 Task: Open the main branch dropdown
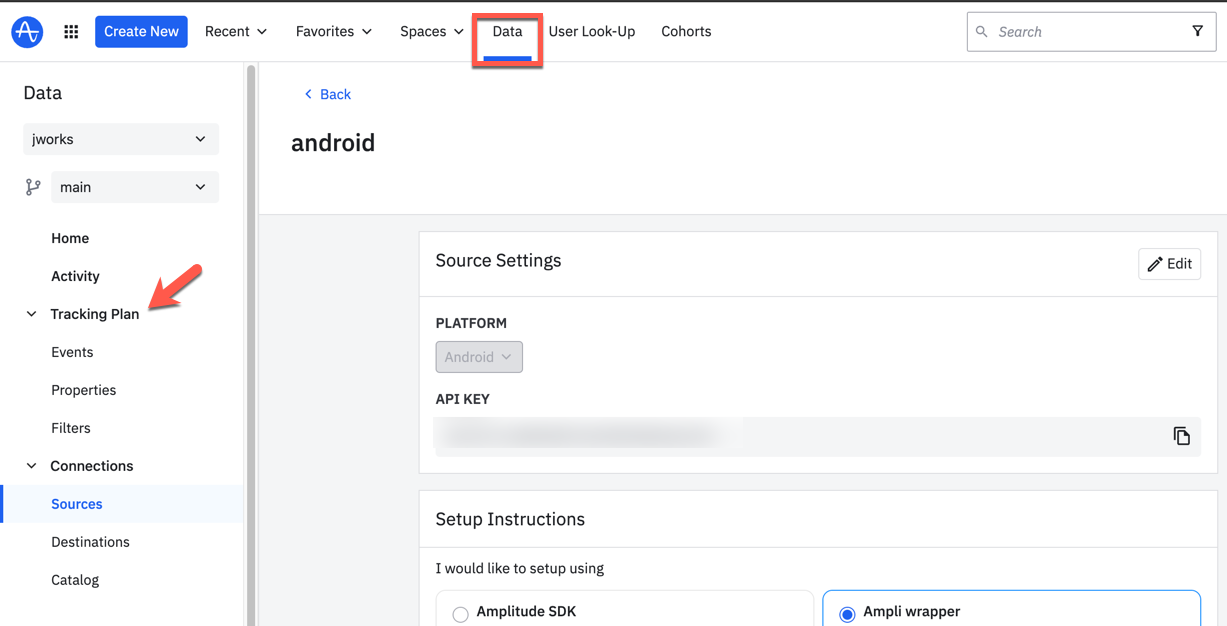(x=135, y=187)
